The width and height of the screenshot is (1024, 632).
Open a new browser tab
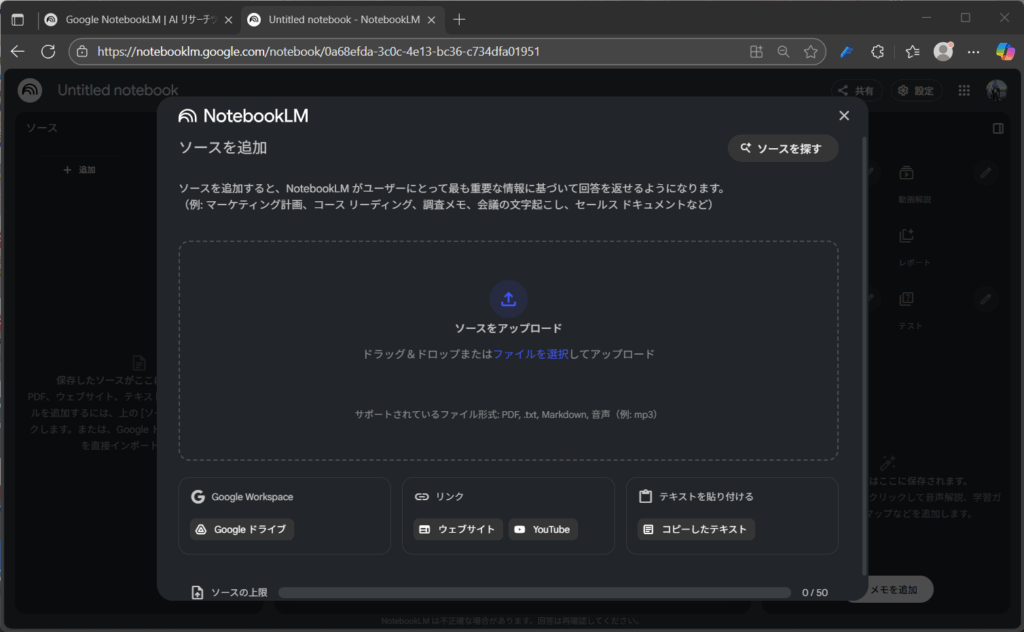[459, 19]
